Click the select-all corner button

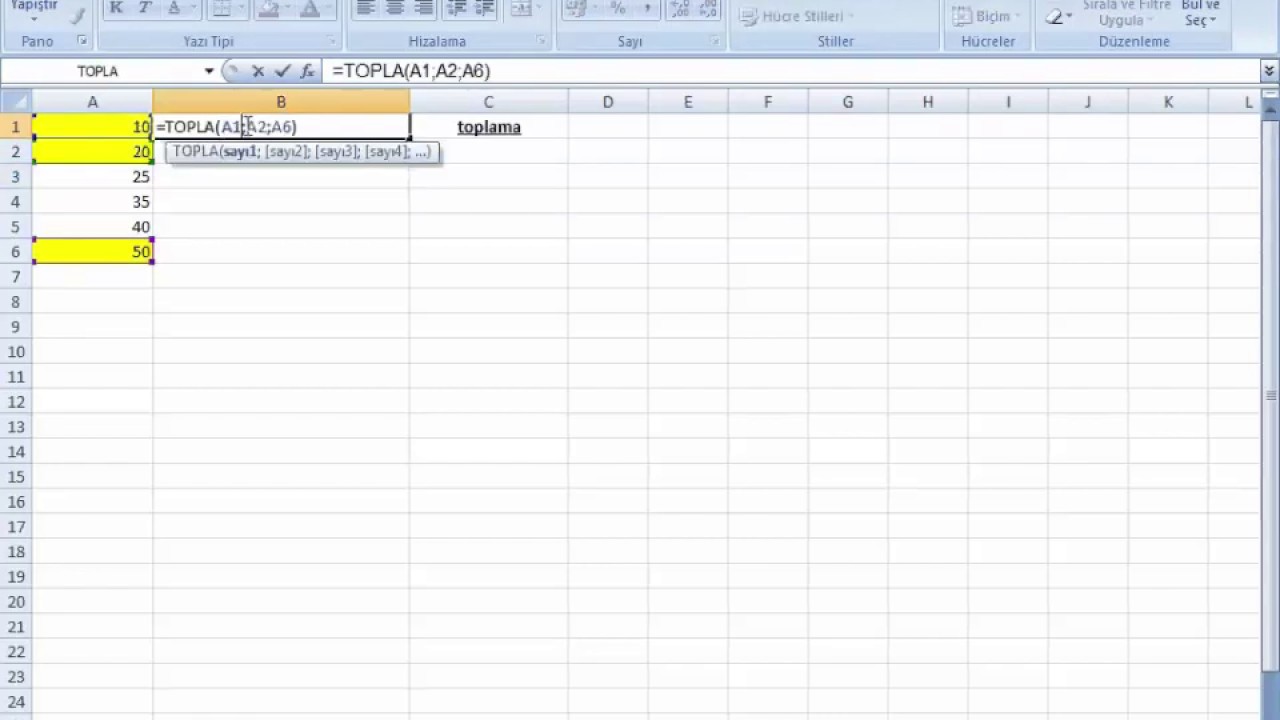pyautogui.click(x=16, y=102)
